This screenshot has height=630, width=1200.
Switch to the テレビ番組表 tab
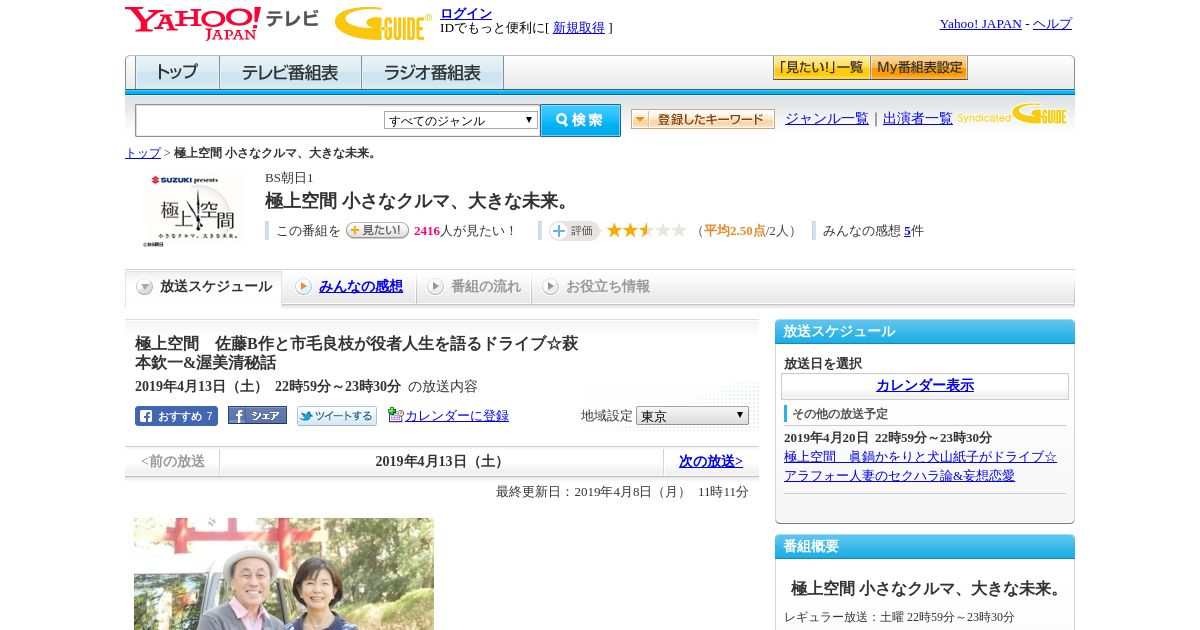pos(290,73)
